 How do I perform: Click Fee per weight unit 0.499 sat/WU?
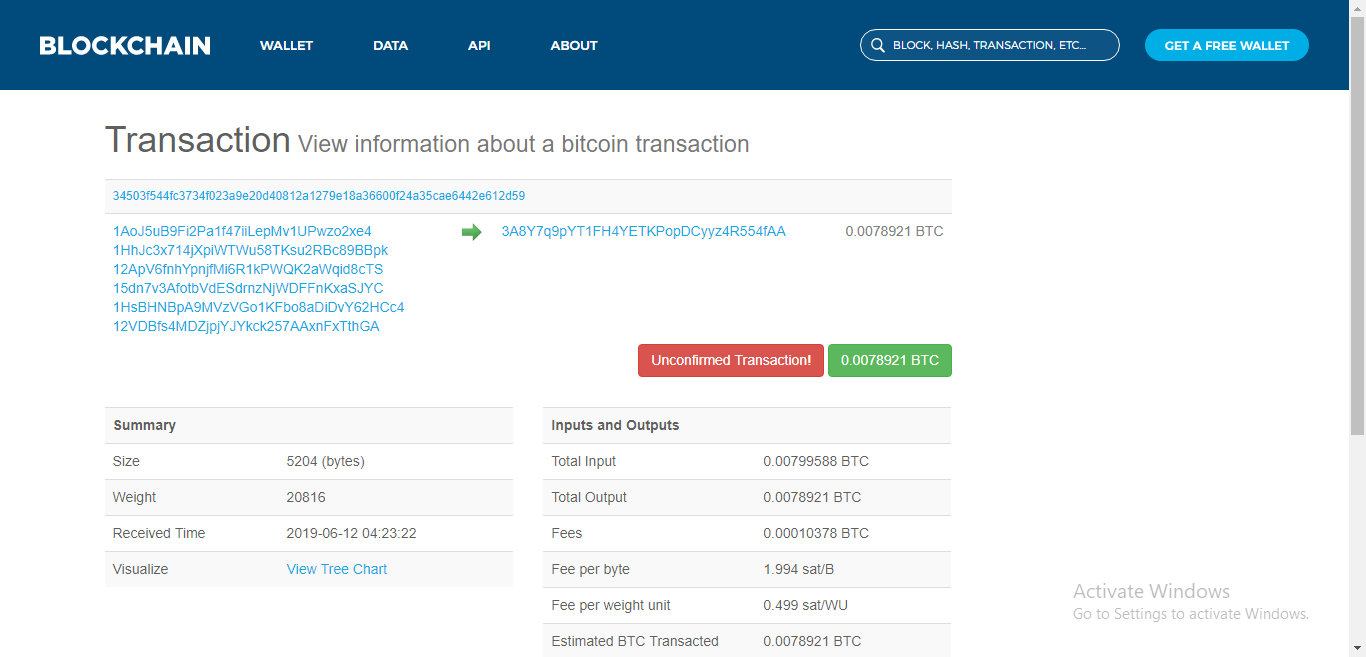[806, 605]
